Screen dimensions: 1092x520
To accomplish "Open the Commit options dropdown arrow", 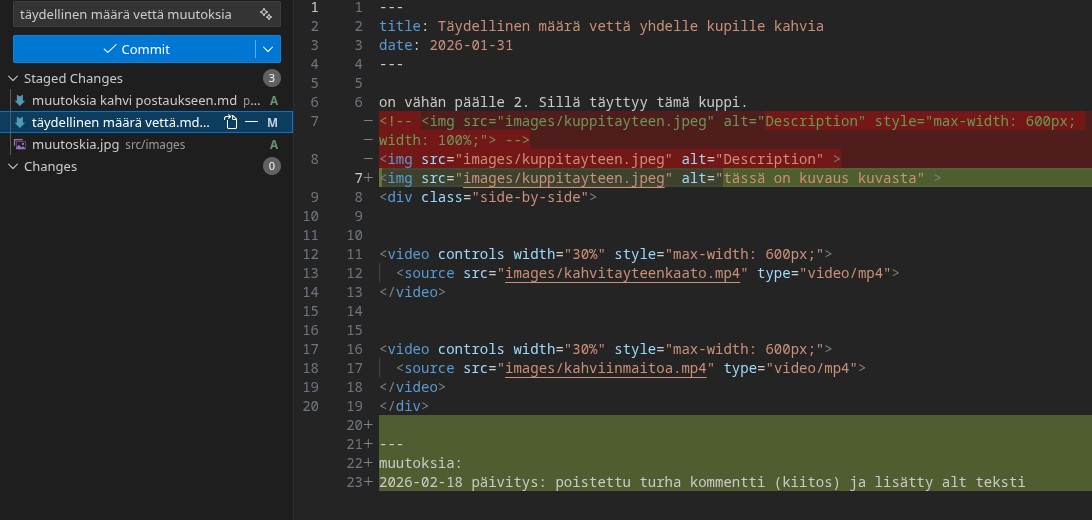I will tap(268, 49).
